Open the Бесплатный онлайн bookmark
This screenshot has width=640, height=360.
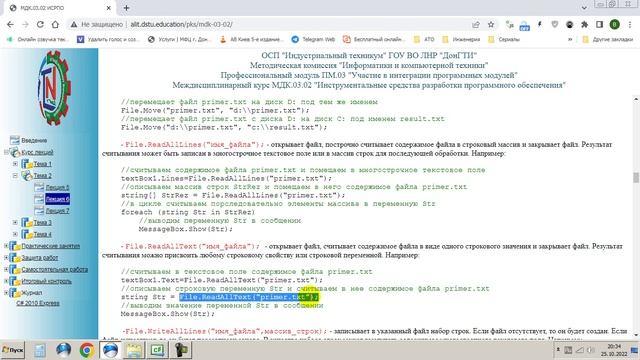(x=374, y=39)
